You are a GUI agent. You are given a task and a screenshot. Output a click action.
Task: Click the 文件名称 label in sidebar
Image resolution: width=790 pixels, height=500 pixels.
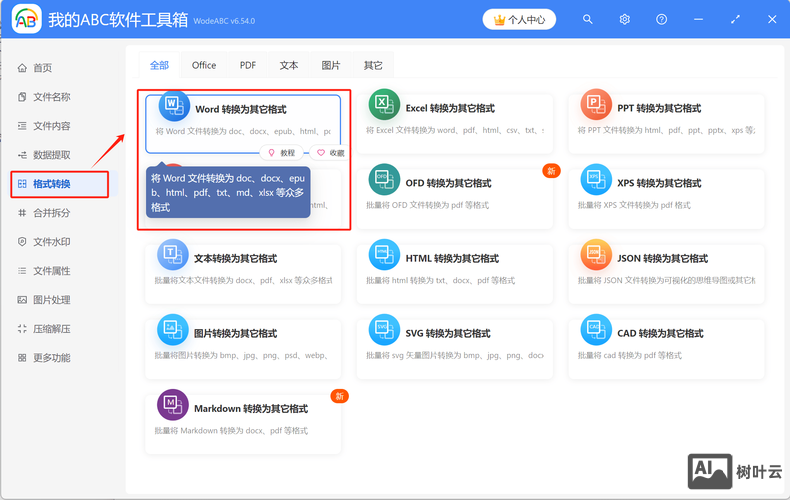[x=52, y=97]
